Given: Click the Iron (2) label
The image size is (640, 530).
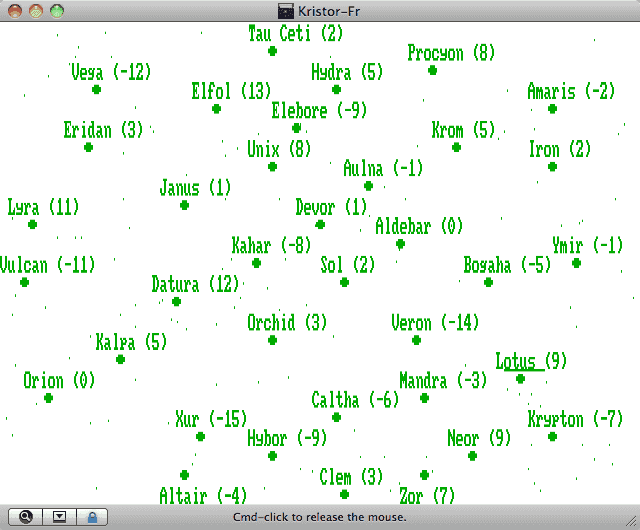Looking at the screenshot, I should pyautogui.click(x=560, y=149).
